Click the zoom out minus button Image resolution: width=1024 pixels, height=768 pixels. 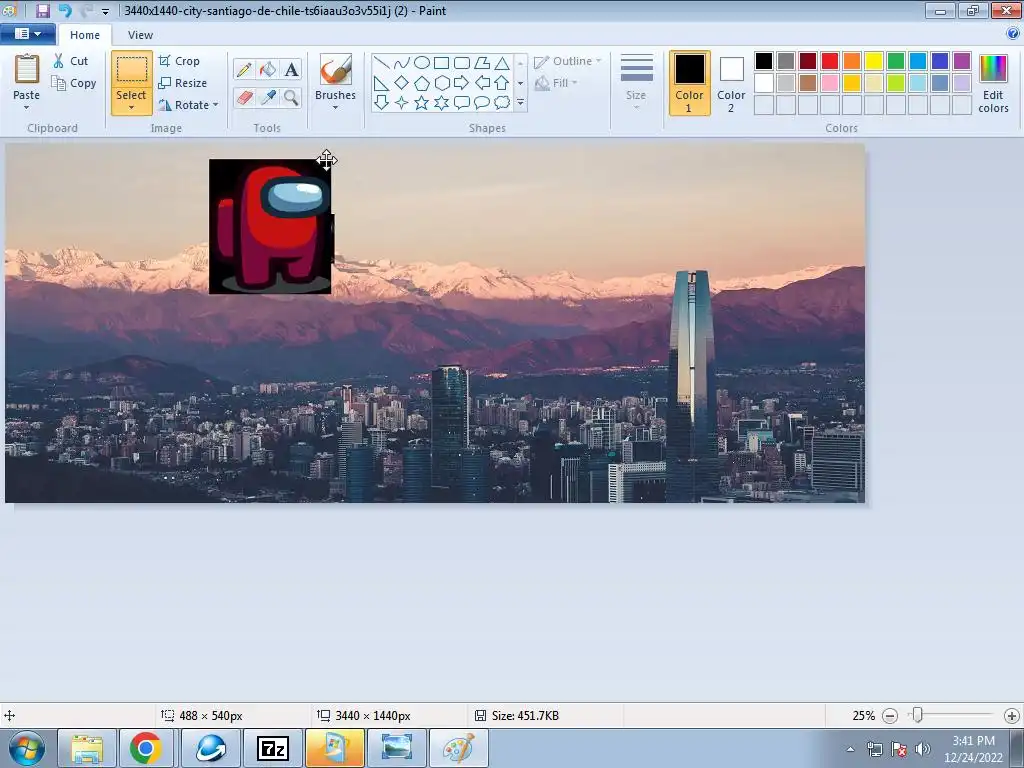point(889,716)
